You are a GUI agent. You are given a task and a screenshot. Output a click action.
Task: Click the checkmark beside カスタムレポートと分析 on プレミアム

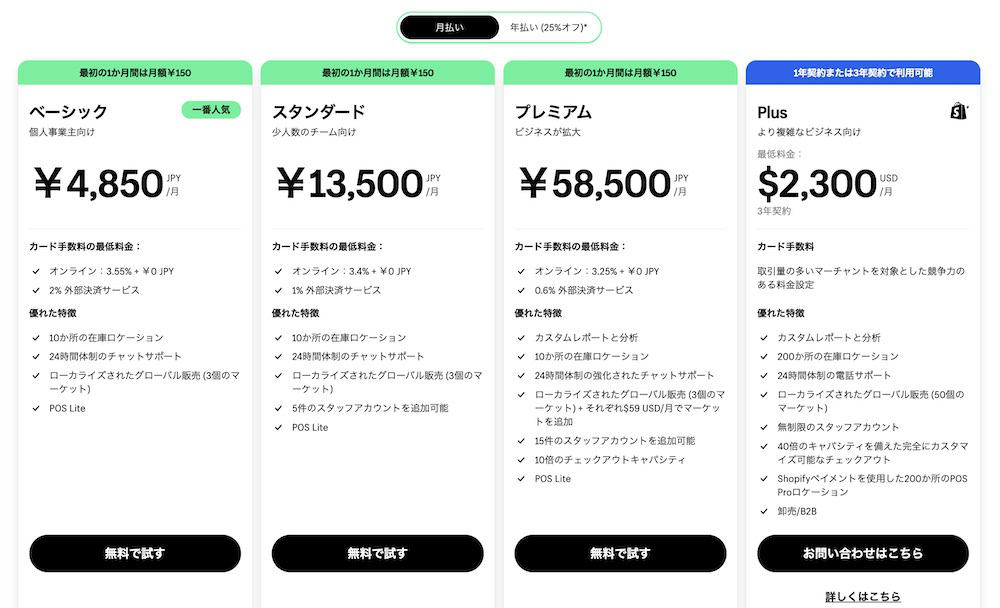pos(522,337)
